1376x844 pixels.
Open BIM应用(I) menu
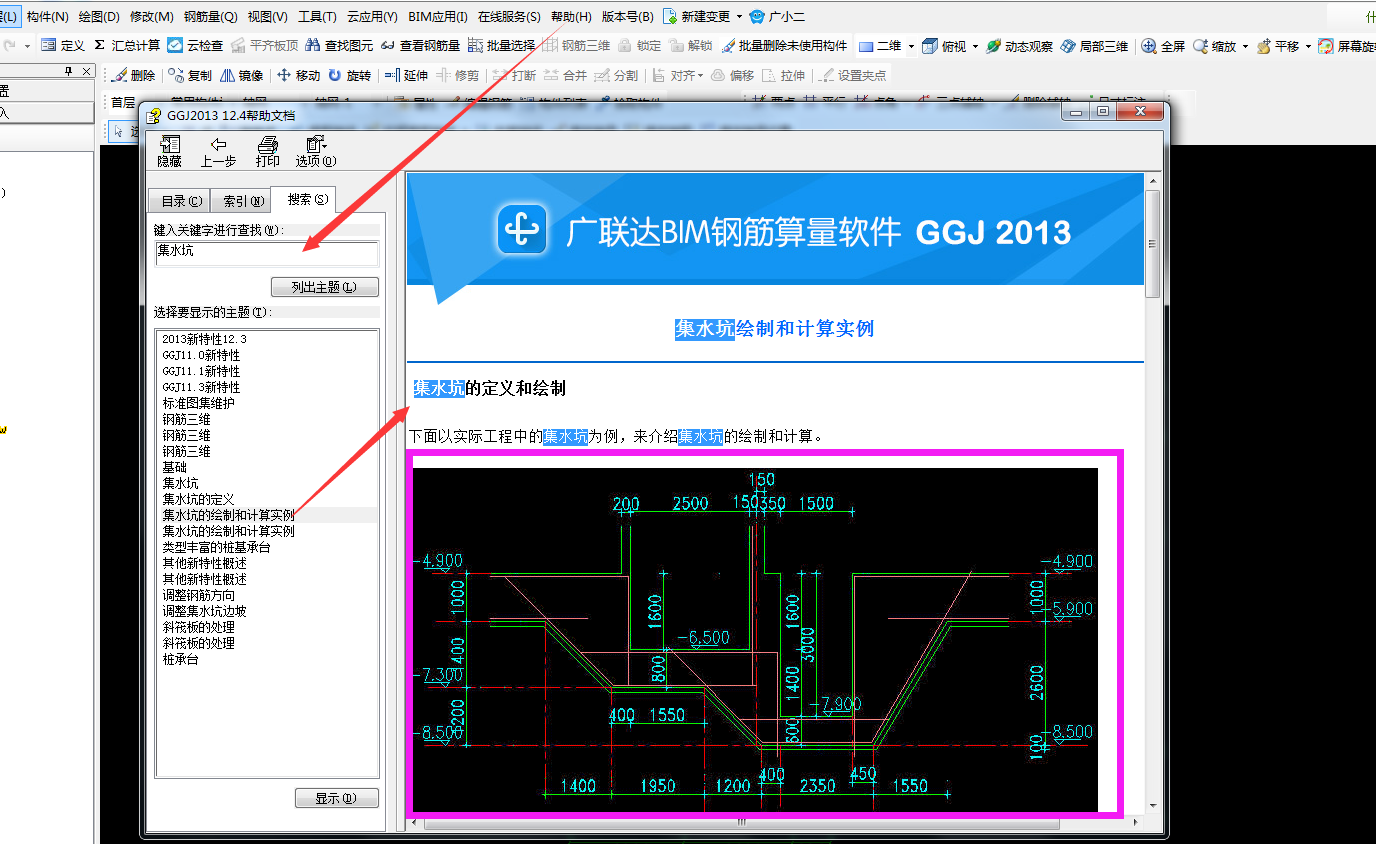tap(438, 17)
